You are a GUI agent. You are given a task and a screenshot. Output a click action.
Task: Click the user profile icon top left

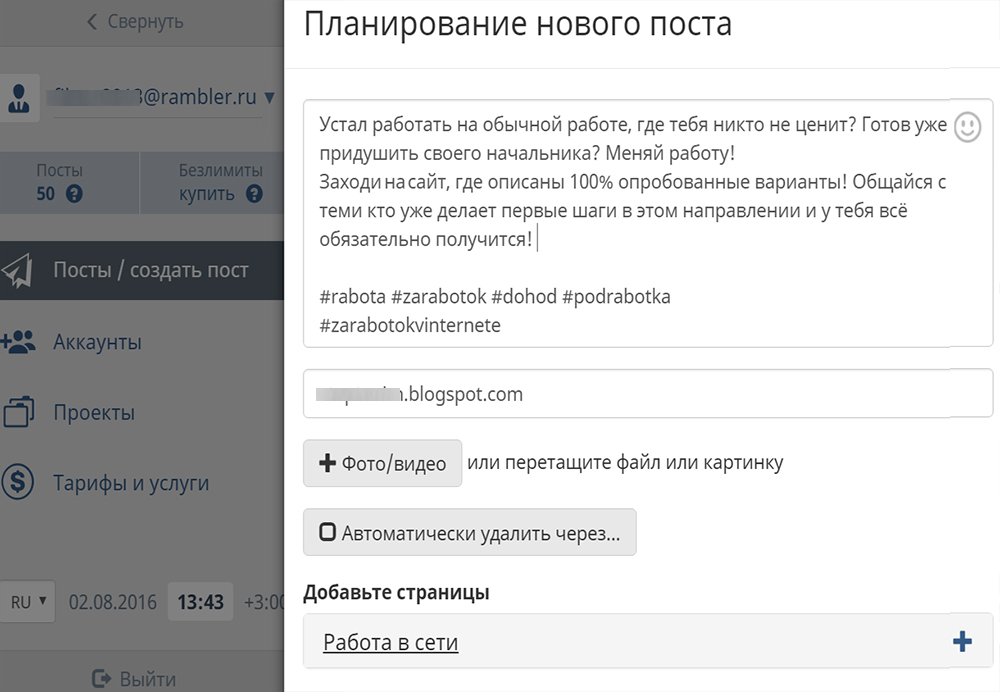pyautogui.click(x=20, y=98)
